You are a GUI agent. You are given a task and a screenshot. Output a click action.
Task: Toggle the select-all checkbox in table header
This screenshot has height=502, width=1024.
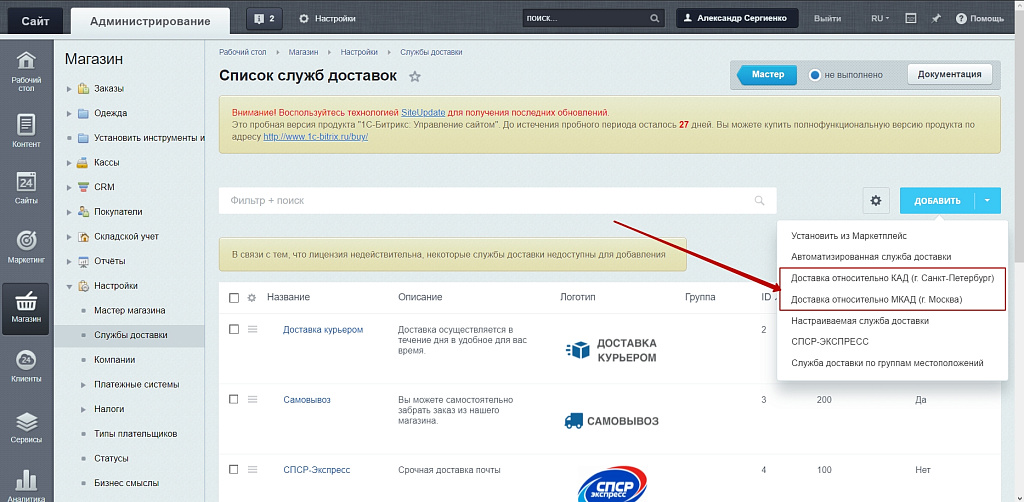234,297
